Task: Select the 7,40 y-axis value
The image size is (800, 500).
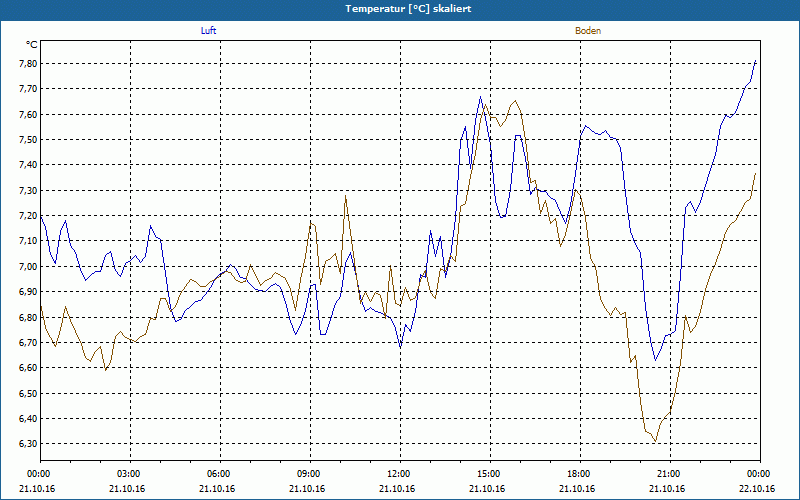Action: [x=28, y=165]
